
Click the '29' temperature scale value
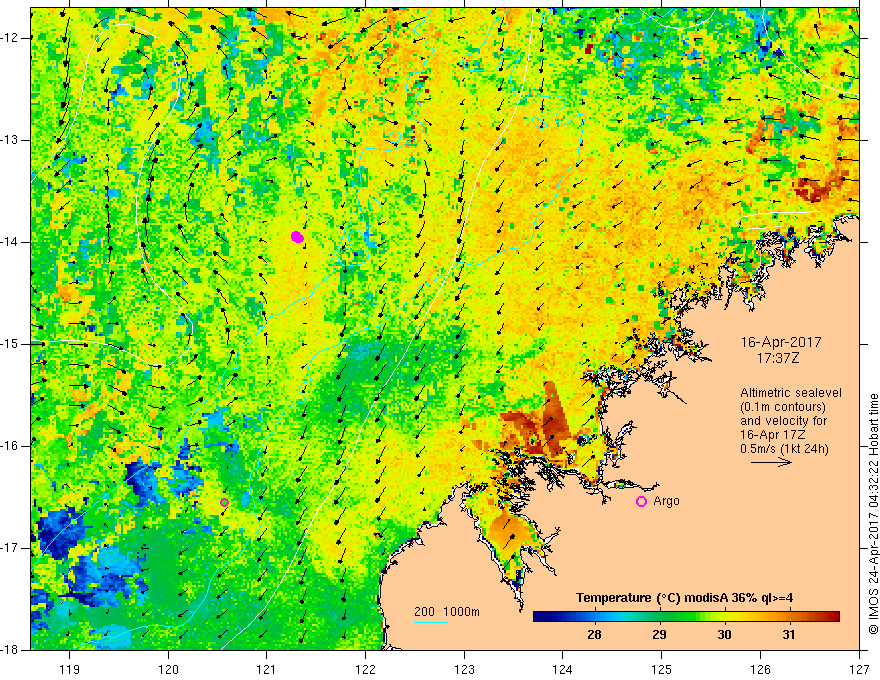tap(659, 634)
